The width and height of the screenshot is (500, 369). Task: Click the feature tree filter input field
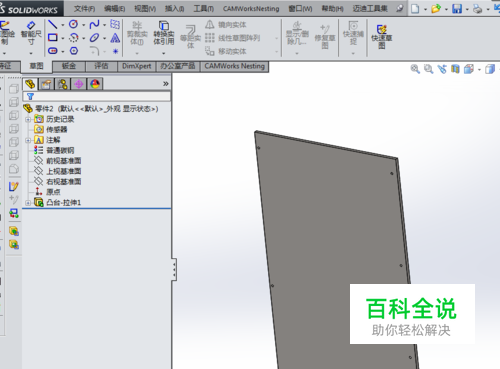[x=97, y=96]
